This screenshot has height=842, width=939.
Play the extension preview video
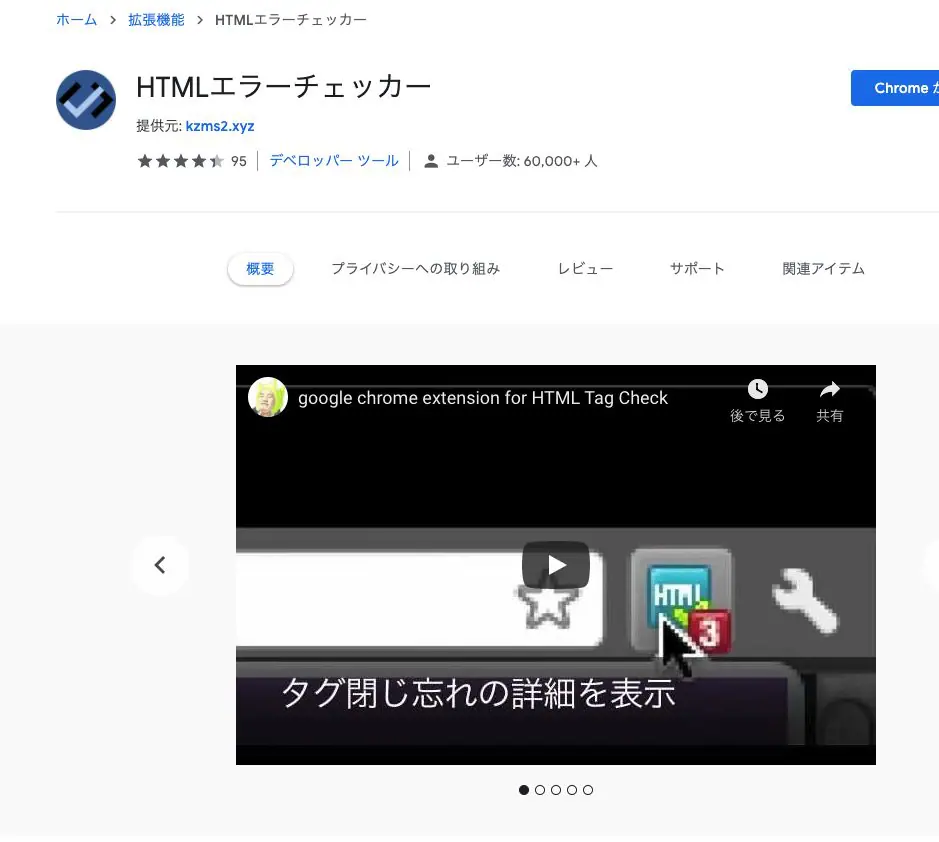pos(555,565)
